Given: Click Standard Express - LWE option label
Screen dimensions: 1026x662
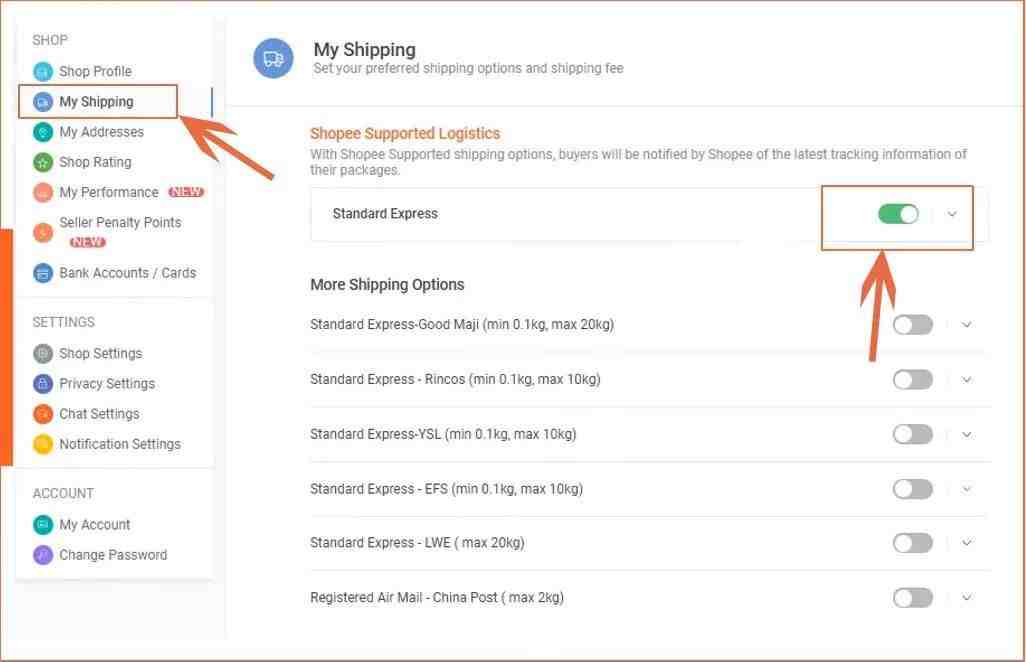Looking at the screenshot, I should (417, 543).
